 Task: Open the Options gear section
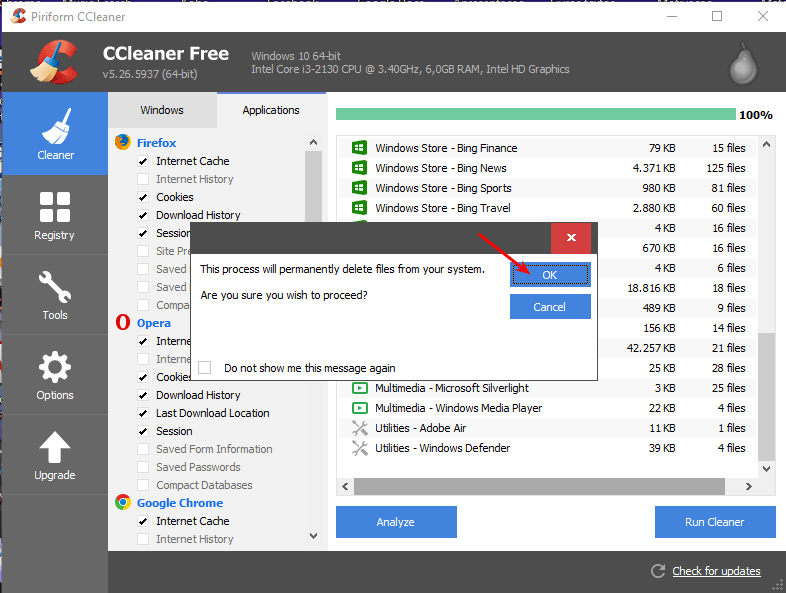(55, 375)
